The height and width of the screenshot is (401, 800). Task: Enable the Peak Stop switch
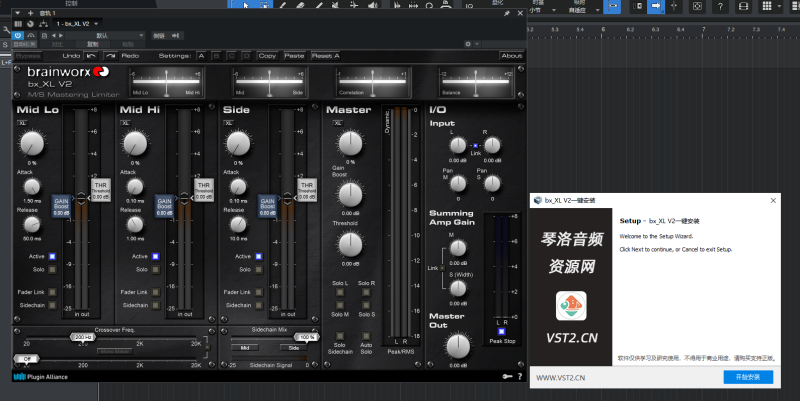click(x=501, y=331)
